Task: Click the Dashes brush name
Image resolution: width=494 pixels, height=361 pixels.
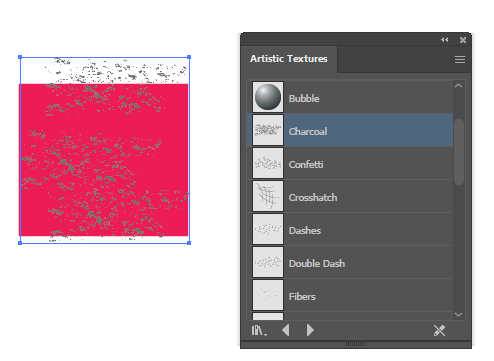Action: pos(305,231)
